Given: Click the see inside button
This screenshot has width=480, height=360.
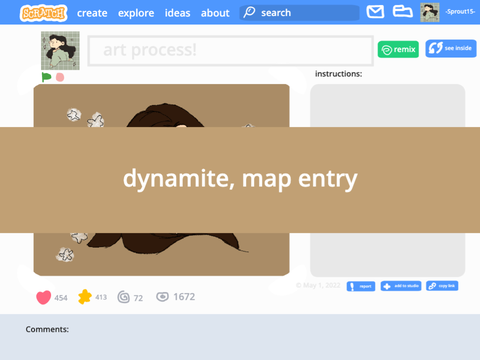Looking at the screenshot, I should tap(451, 48).
